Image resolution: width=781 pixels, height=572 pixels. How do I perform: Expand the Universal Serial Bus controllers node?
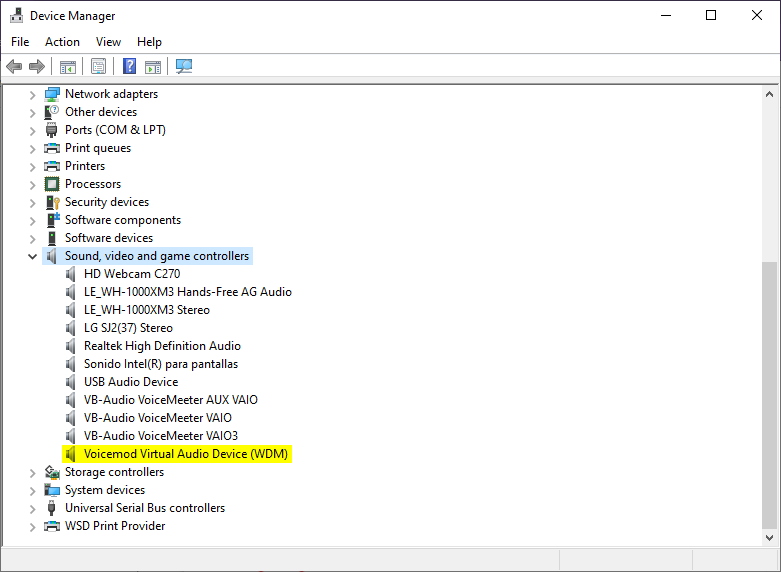32,508
